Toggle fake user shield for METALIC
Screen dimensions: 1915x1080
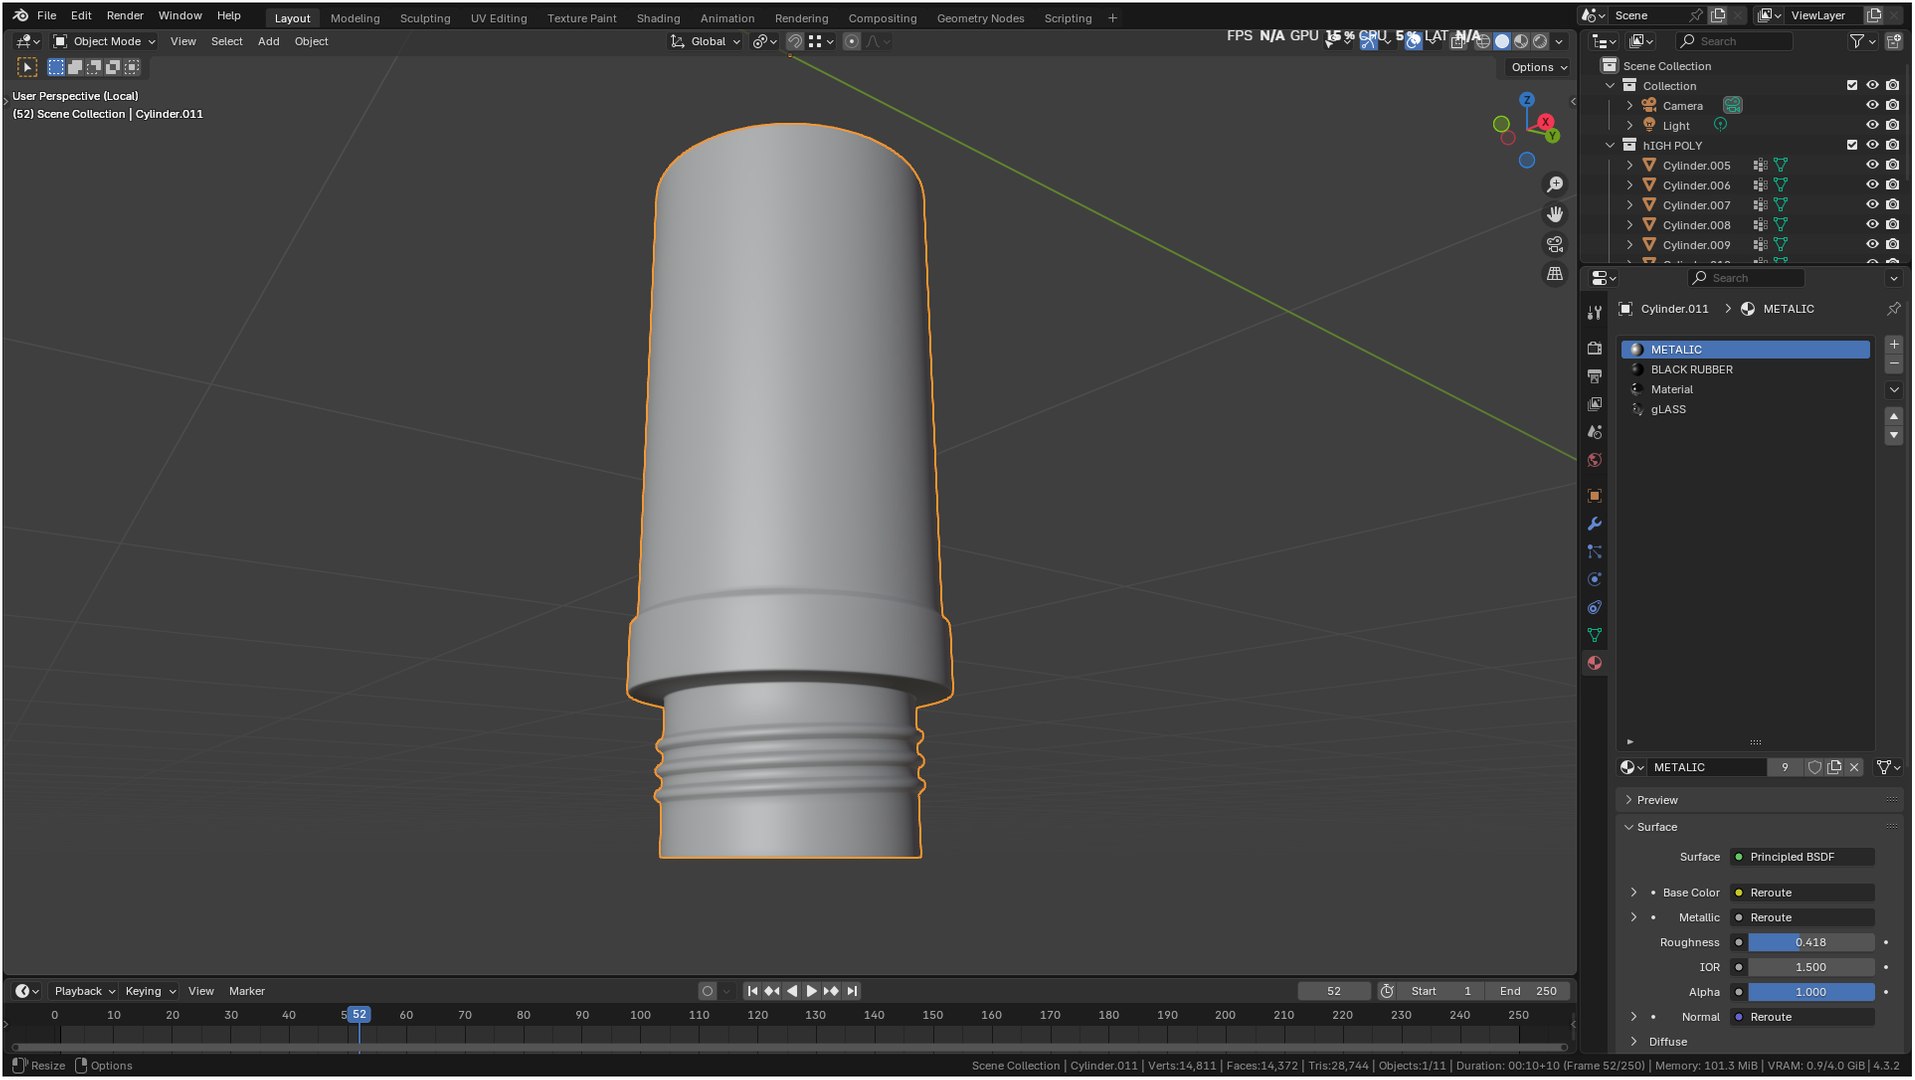1814,768
